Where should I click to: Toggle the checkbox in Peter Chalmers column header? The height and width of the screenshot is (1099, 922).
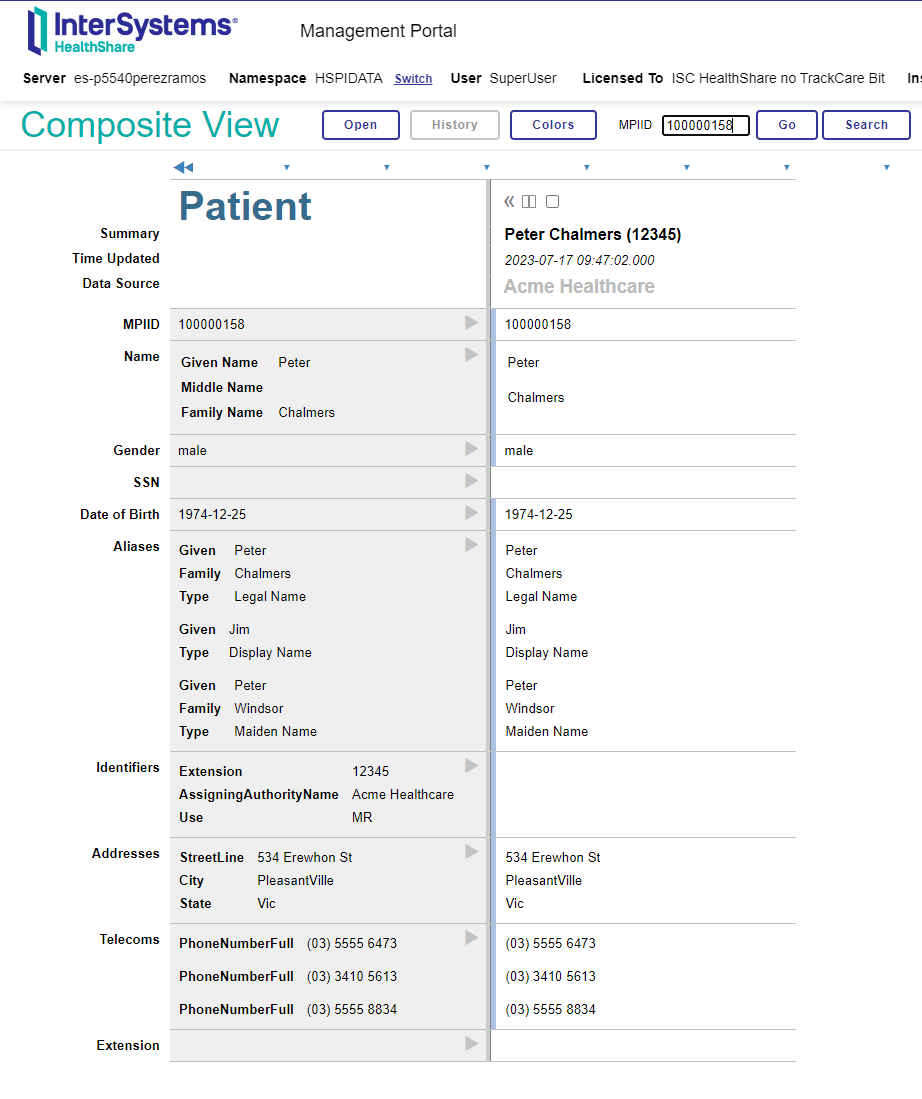point(552,202)
